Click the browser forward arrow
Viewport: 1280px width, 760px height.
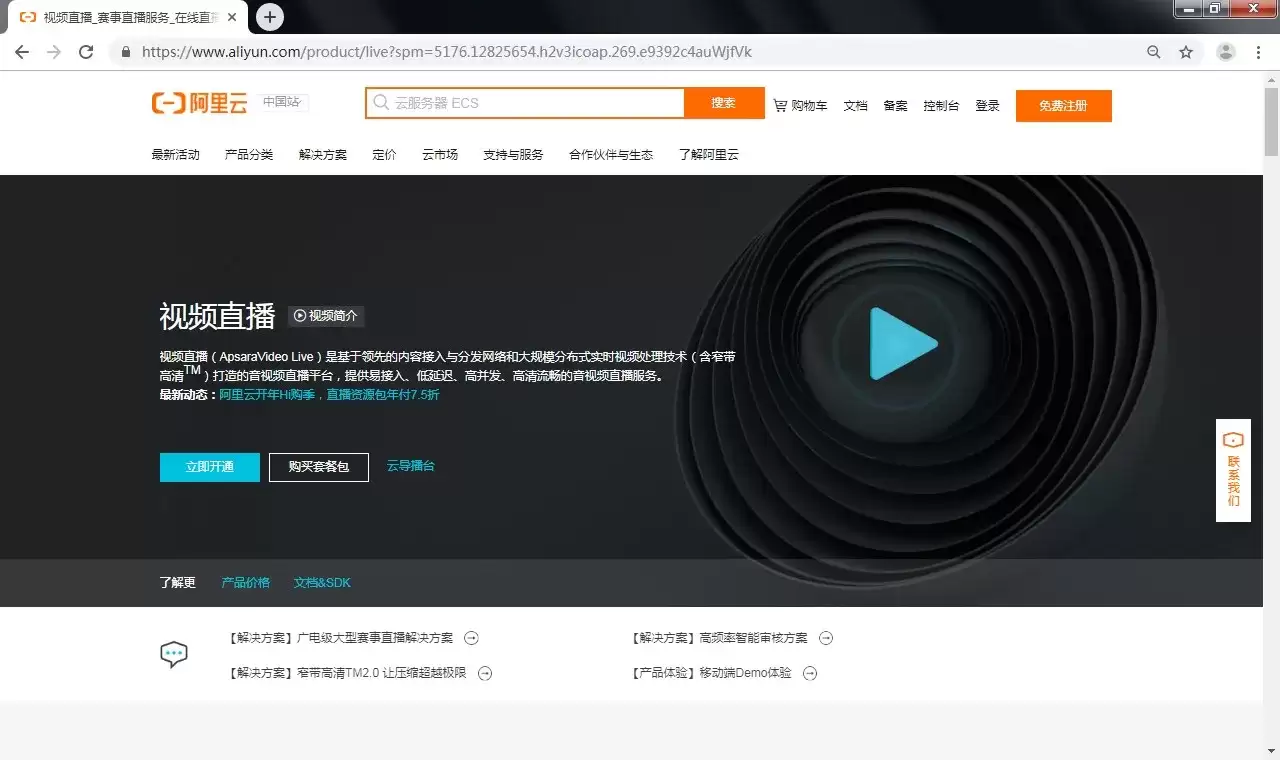(54, 52)
